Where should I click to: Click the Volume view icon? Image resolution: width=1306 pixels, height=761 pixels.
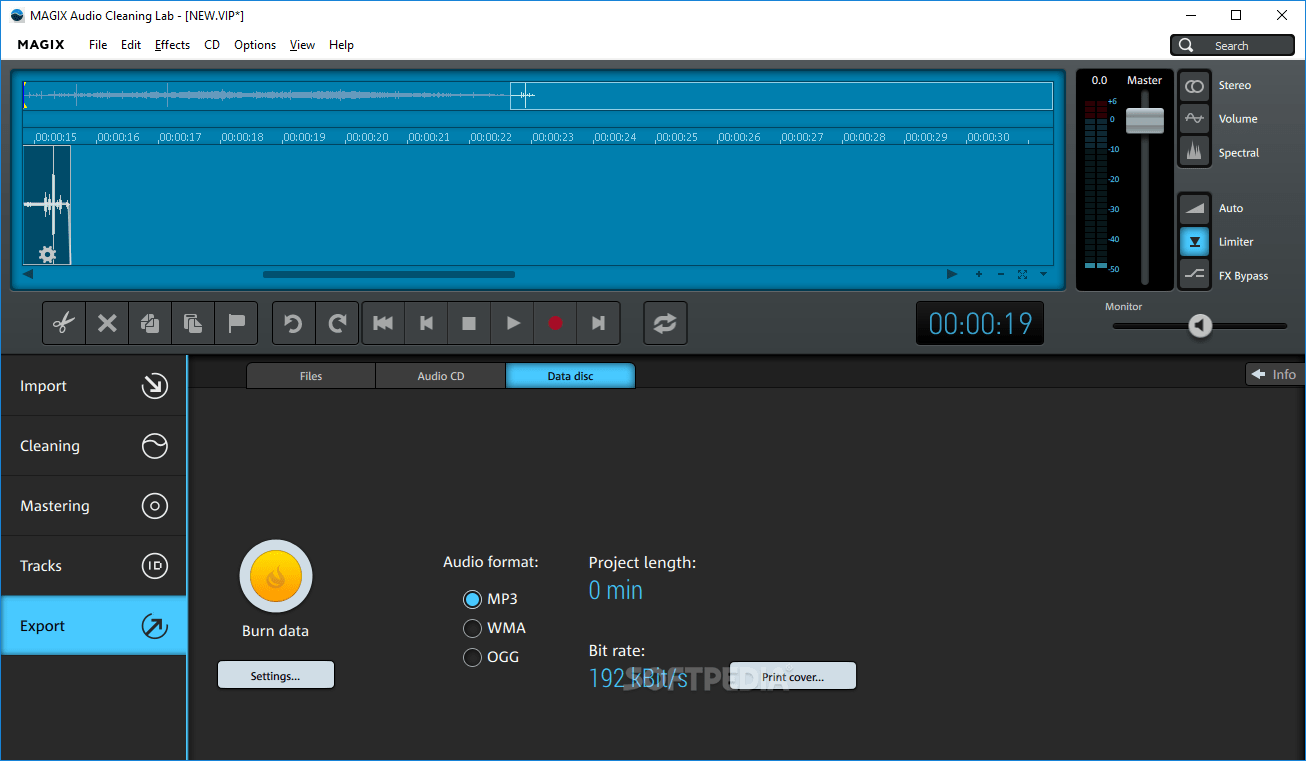click(1194, 118)
